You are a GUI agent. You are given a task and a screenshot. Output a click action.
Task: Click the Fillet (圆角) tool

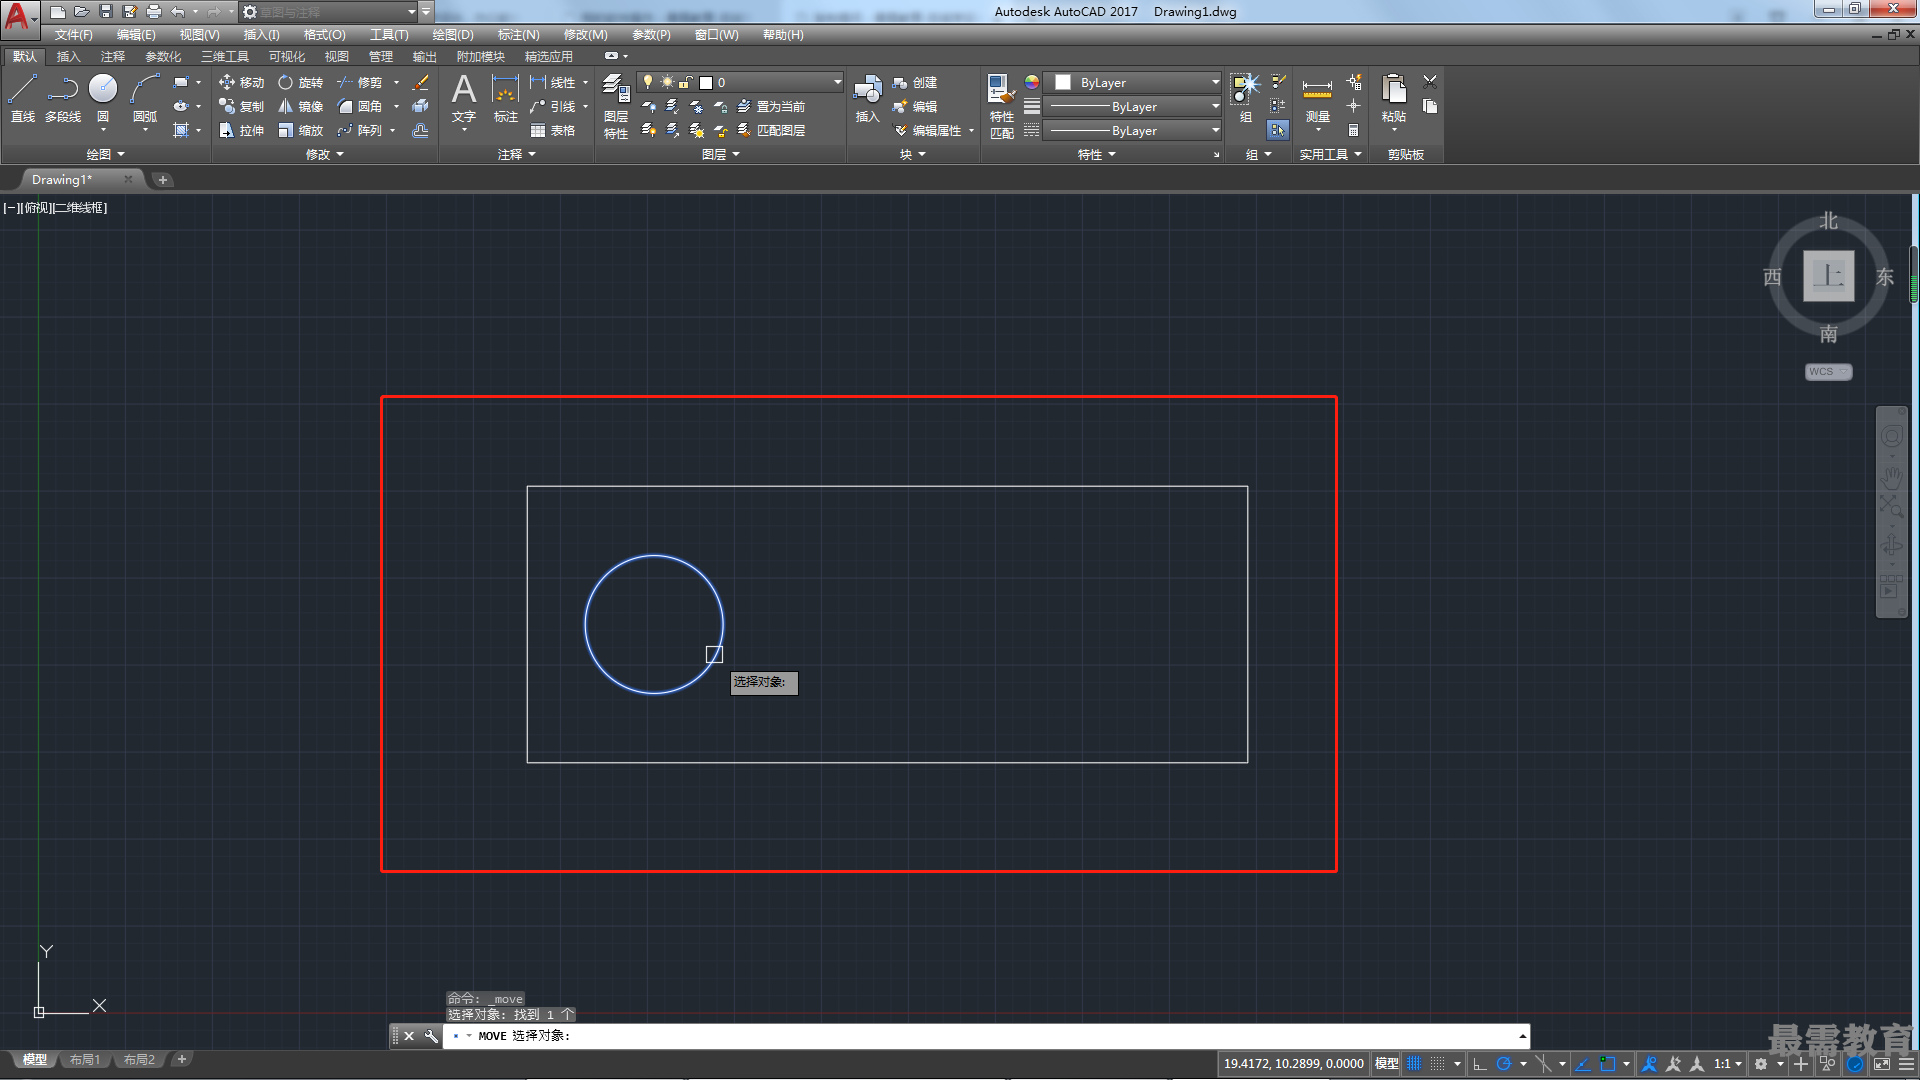click(360, 106)
